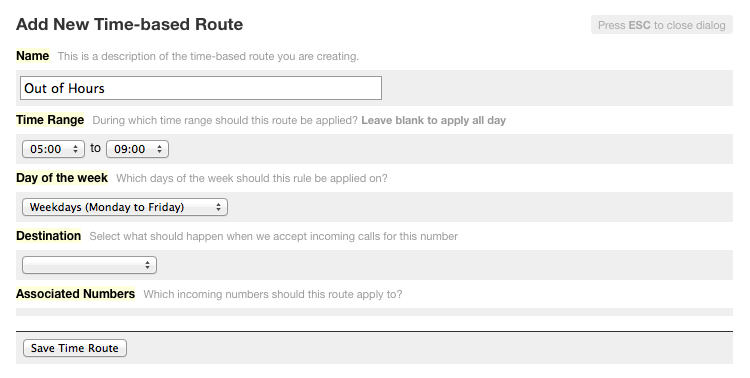Screen dimensions: 750x378
Task: Click the word 'to' between the time selectors
Action: point(95,148)
